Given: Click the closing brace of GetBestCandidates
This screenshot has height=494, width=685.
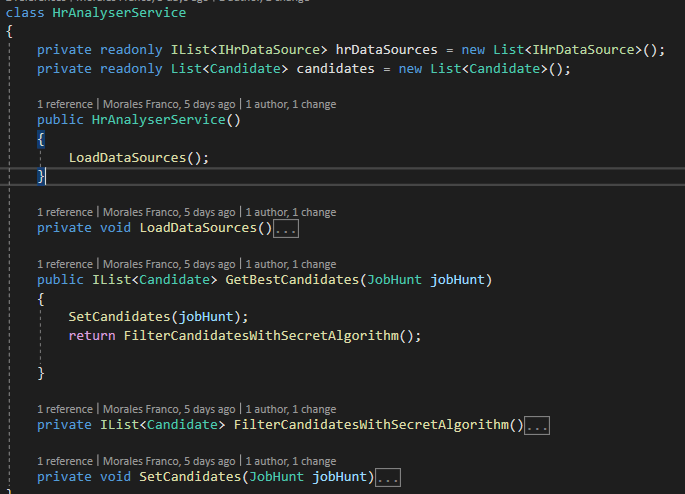Looking at the screenshot, I should coord(41,373).
